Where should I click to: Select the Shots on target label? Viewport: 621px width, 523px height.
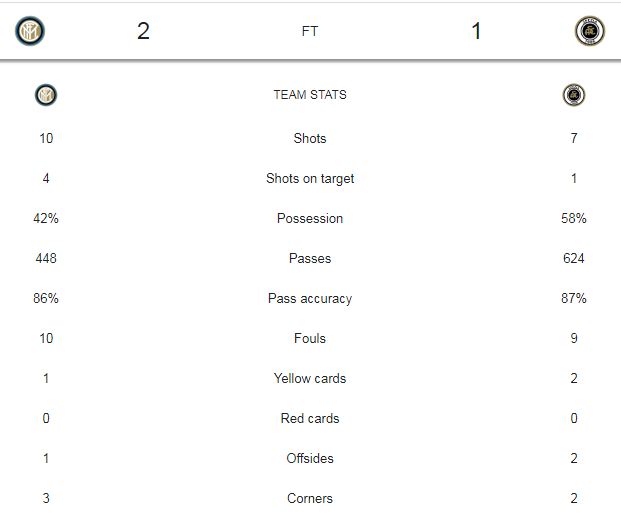point(310,179)
